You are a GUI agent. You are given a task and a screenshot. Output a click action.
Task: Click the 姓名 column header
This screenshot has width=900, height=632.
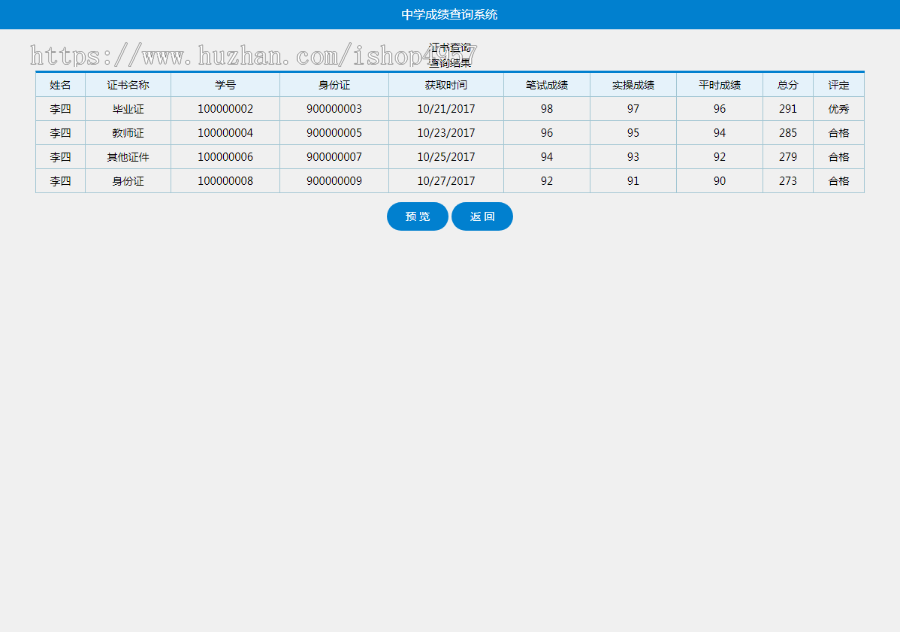[60, 85]
